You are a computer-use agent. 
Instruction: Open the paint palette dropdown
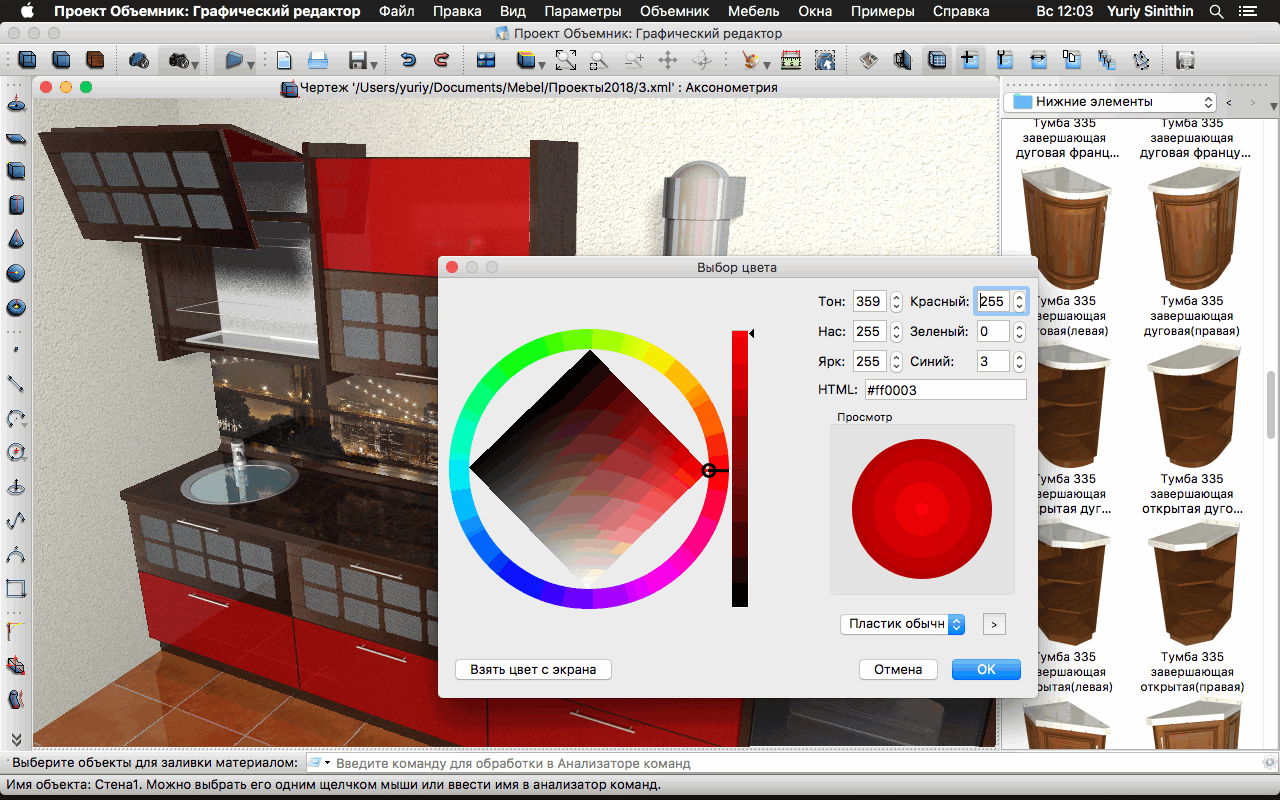[766, 65]
